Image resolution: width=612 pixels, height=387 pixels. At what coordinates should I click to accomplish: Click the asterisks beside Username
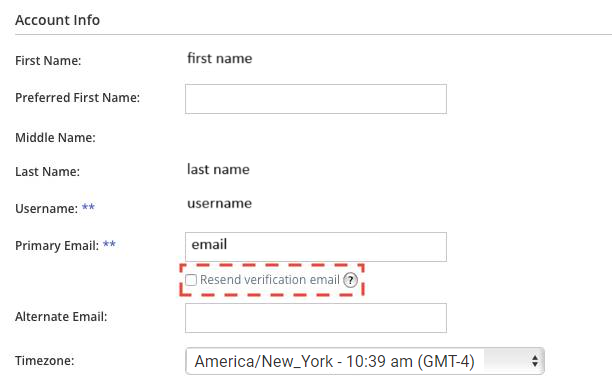pyautogui.click(x=88, y=207)
